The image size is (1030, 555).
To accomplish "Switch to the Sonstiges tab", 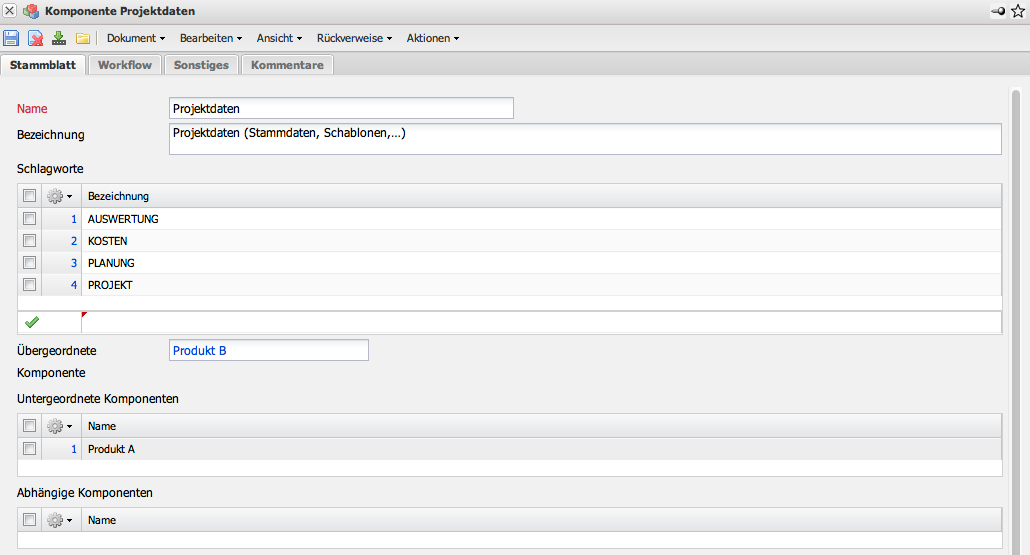I will [201, 65].
